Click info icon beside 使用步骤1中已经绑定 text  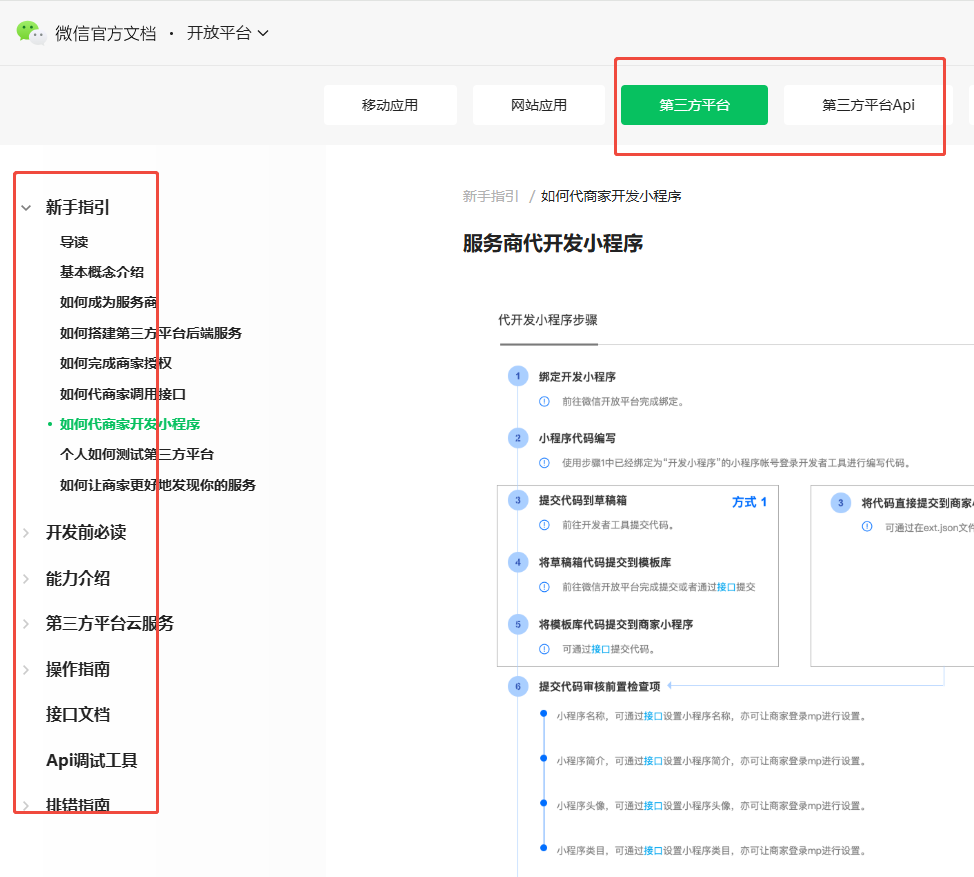coord(544,463)
